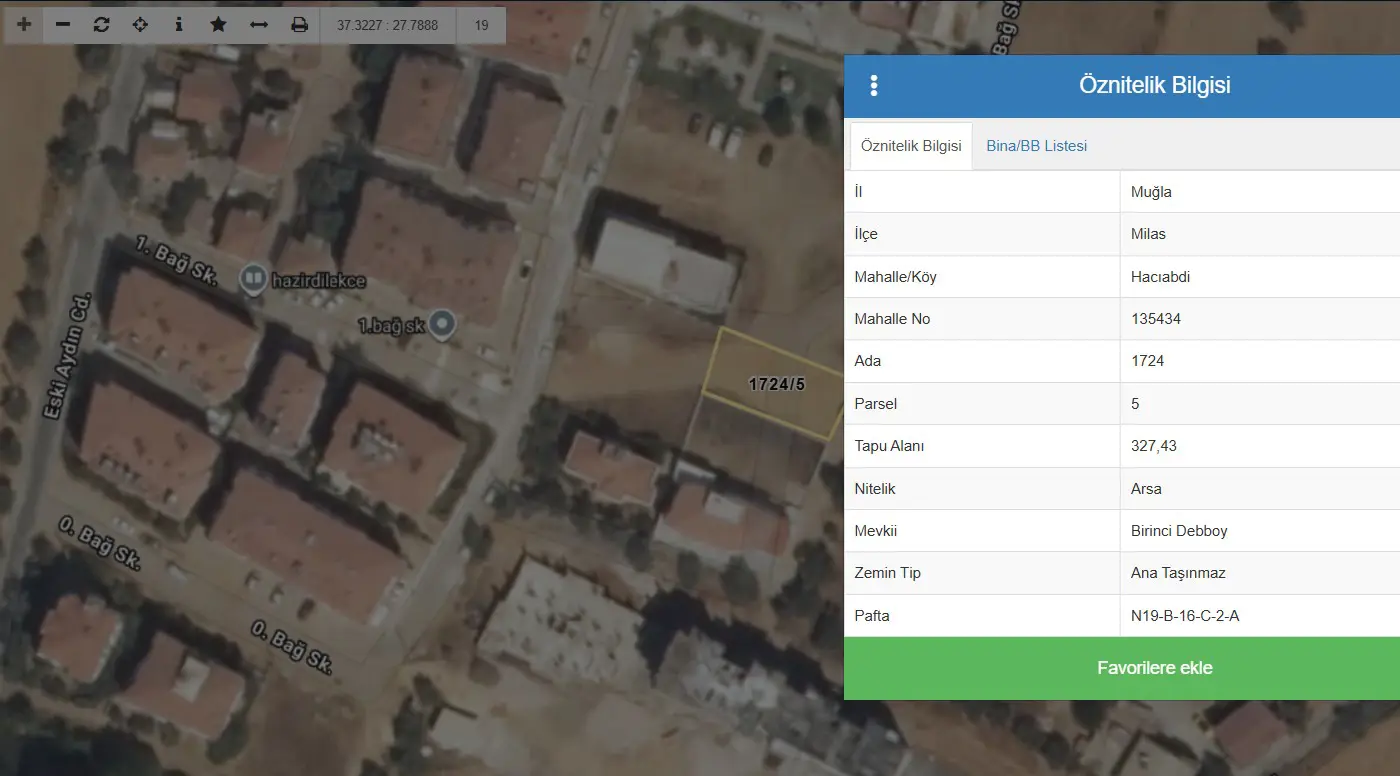Click the Favorilere ekle button
This screenshot has width=1400, height=776.
click(x=1122, y=668)
